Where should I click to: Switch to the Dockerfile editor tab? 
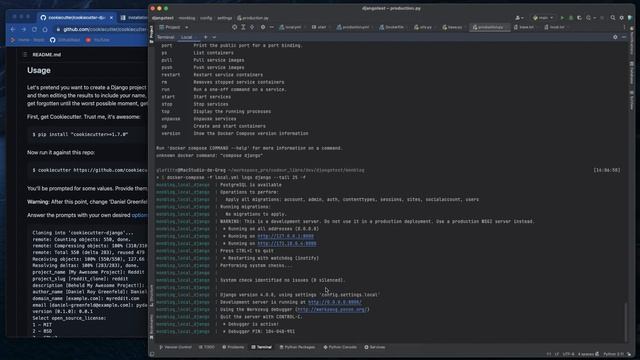393,27
